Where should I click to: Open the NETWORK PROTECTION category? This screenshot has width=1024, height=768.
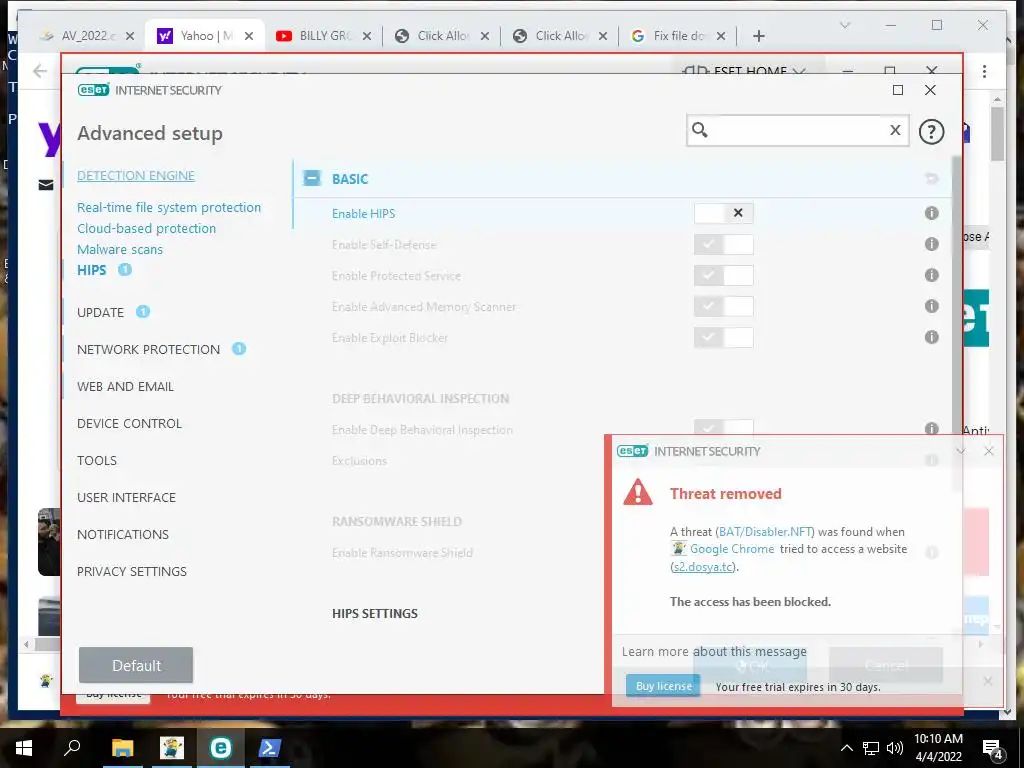click(148, 349)
